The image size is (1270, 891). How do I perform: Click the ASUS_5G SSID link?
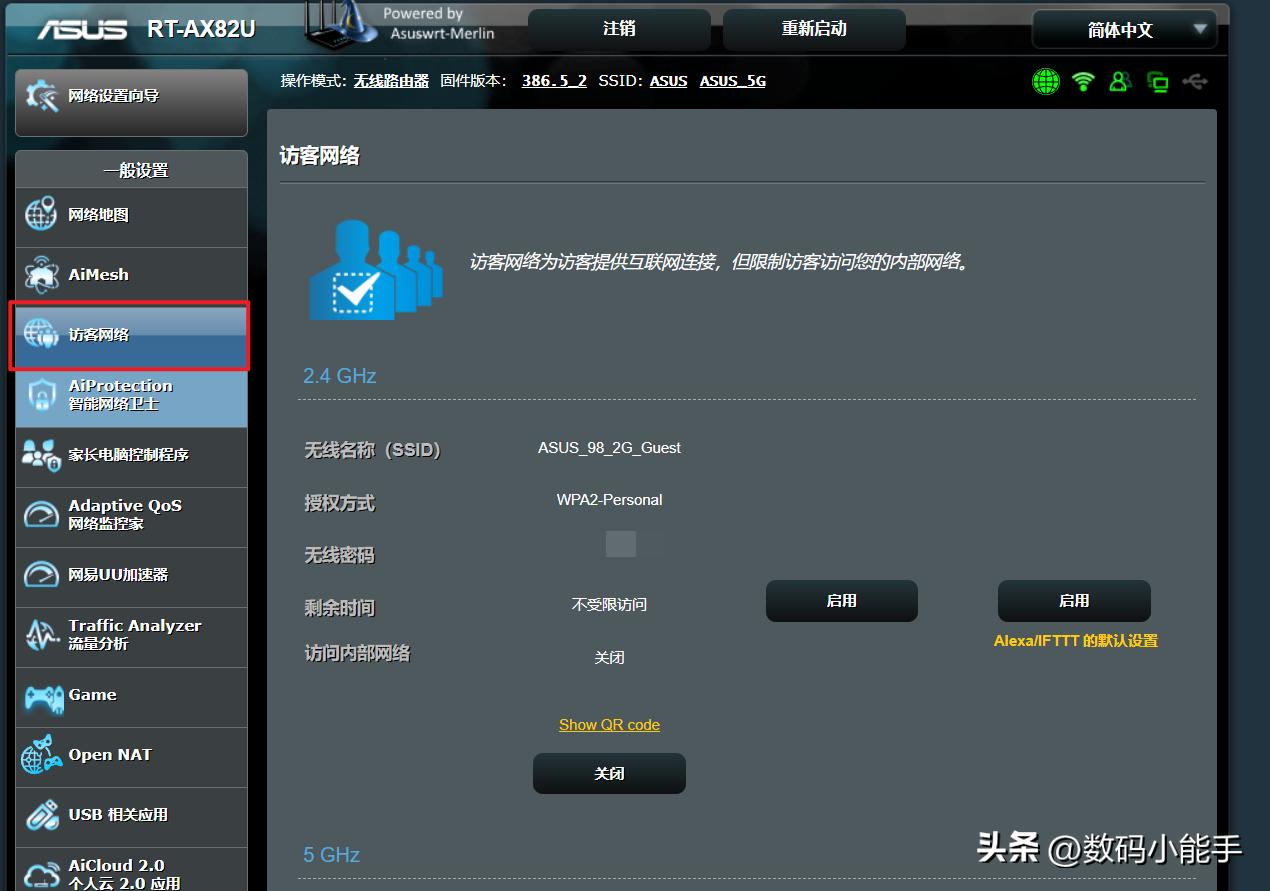click(x=733, y=81)
